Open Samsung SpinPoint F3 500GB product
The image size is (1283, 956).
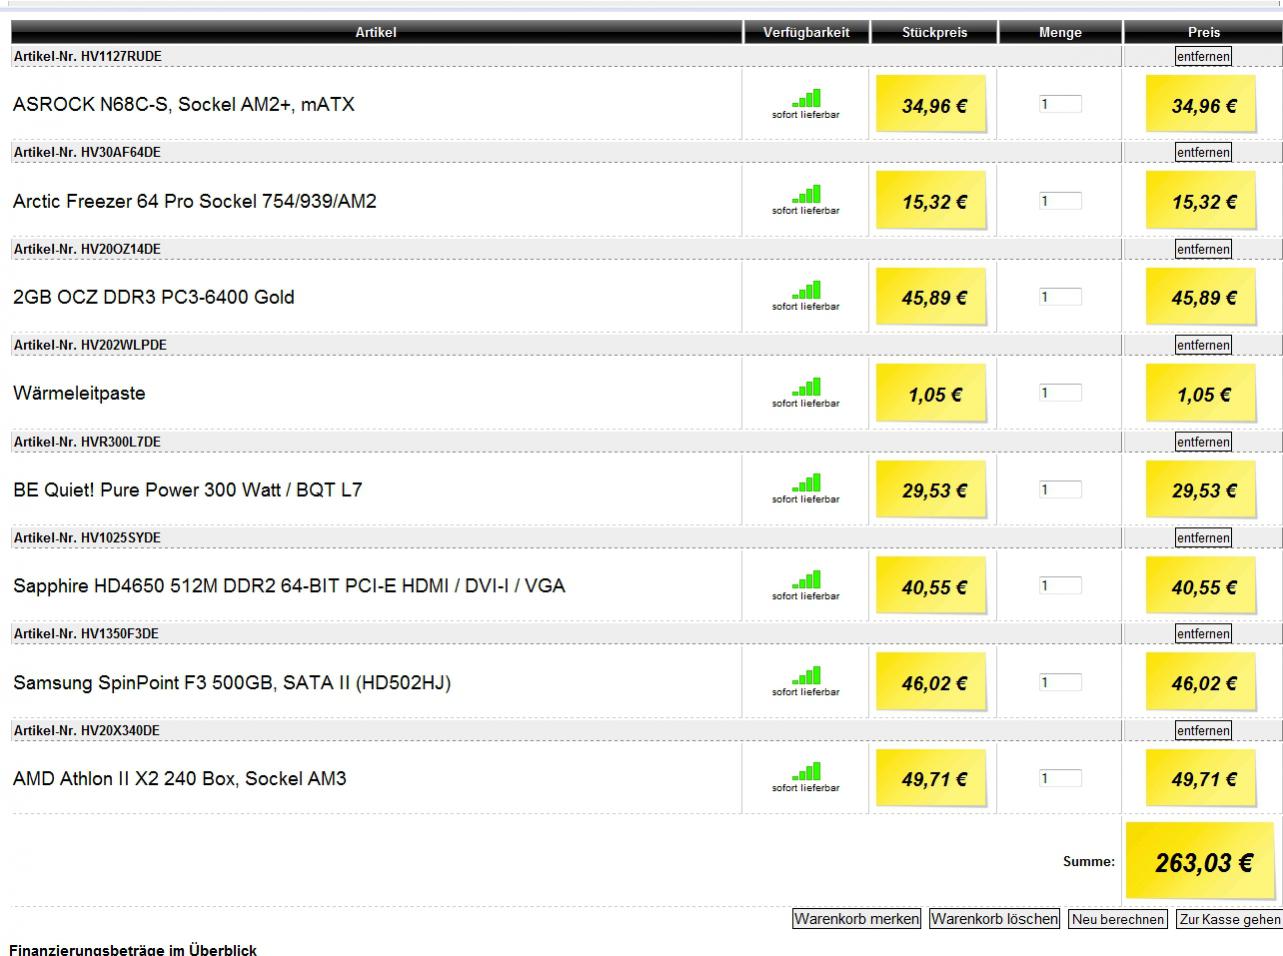pyautogui.click(x=232, y=683)
